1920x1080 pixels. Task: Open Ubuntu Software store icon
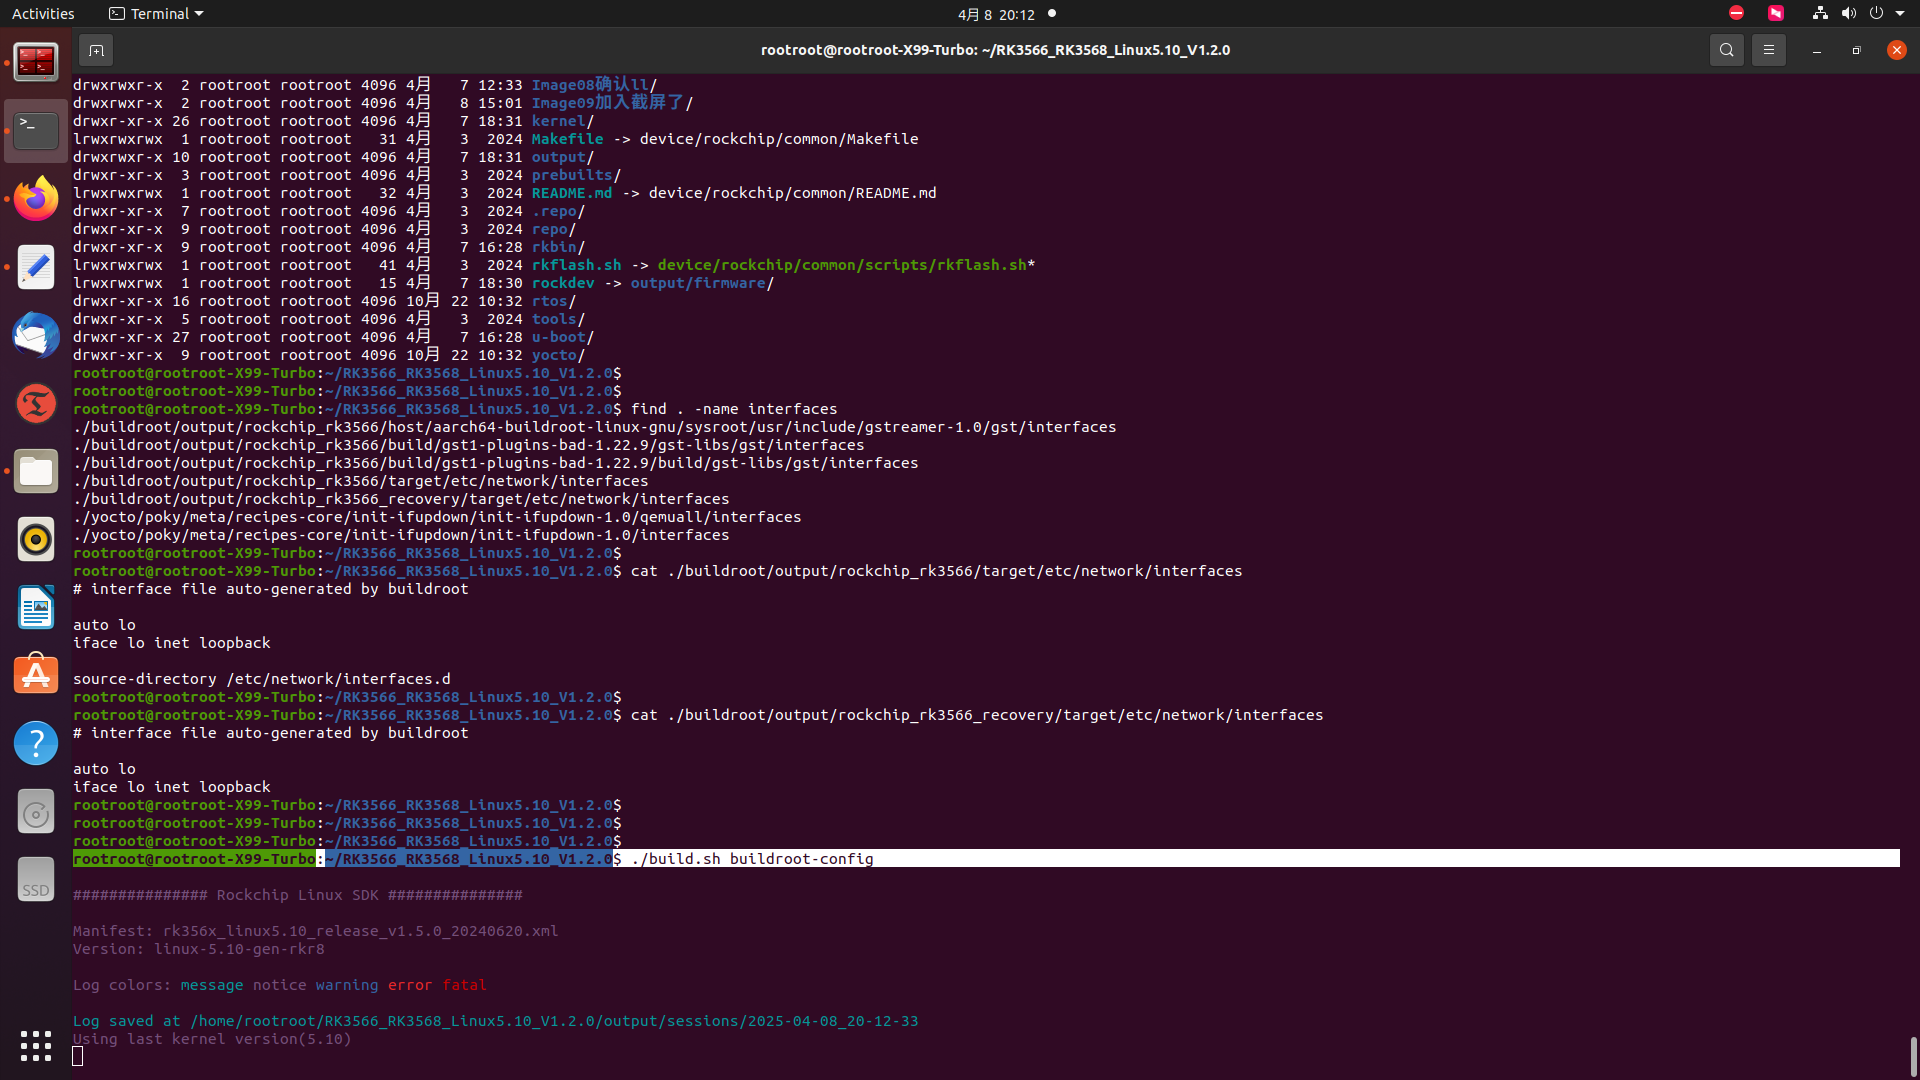(x=36, y=675)
